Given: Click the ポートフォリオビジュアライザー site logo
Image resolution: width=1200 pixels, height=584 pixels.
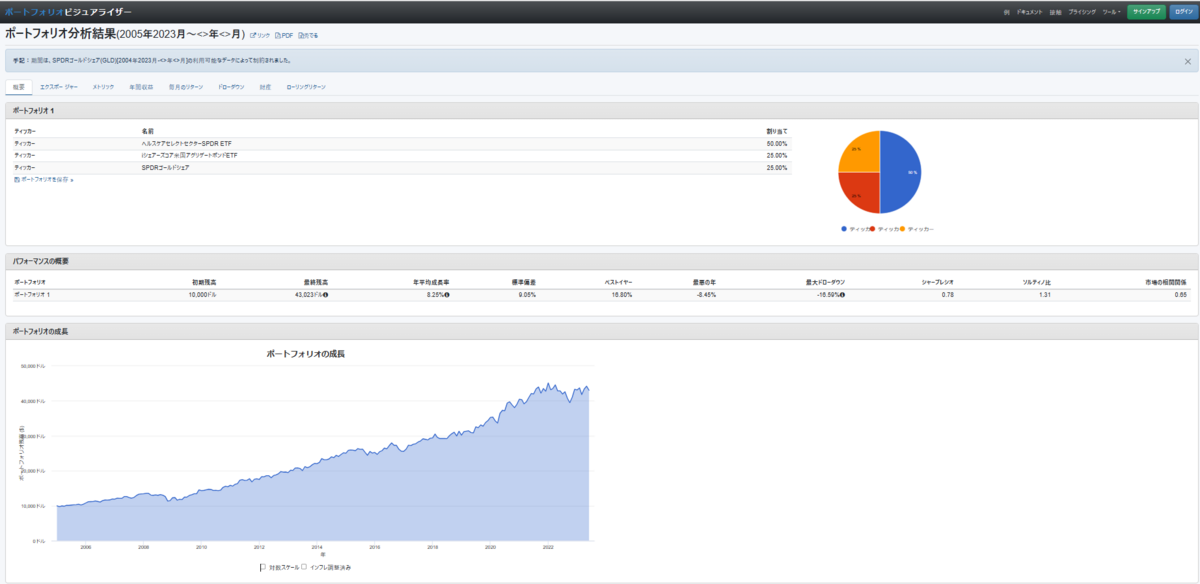Looking at the screenshot, I should (x=68, y=11).
